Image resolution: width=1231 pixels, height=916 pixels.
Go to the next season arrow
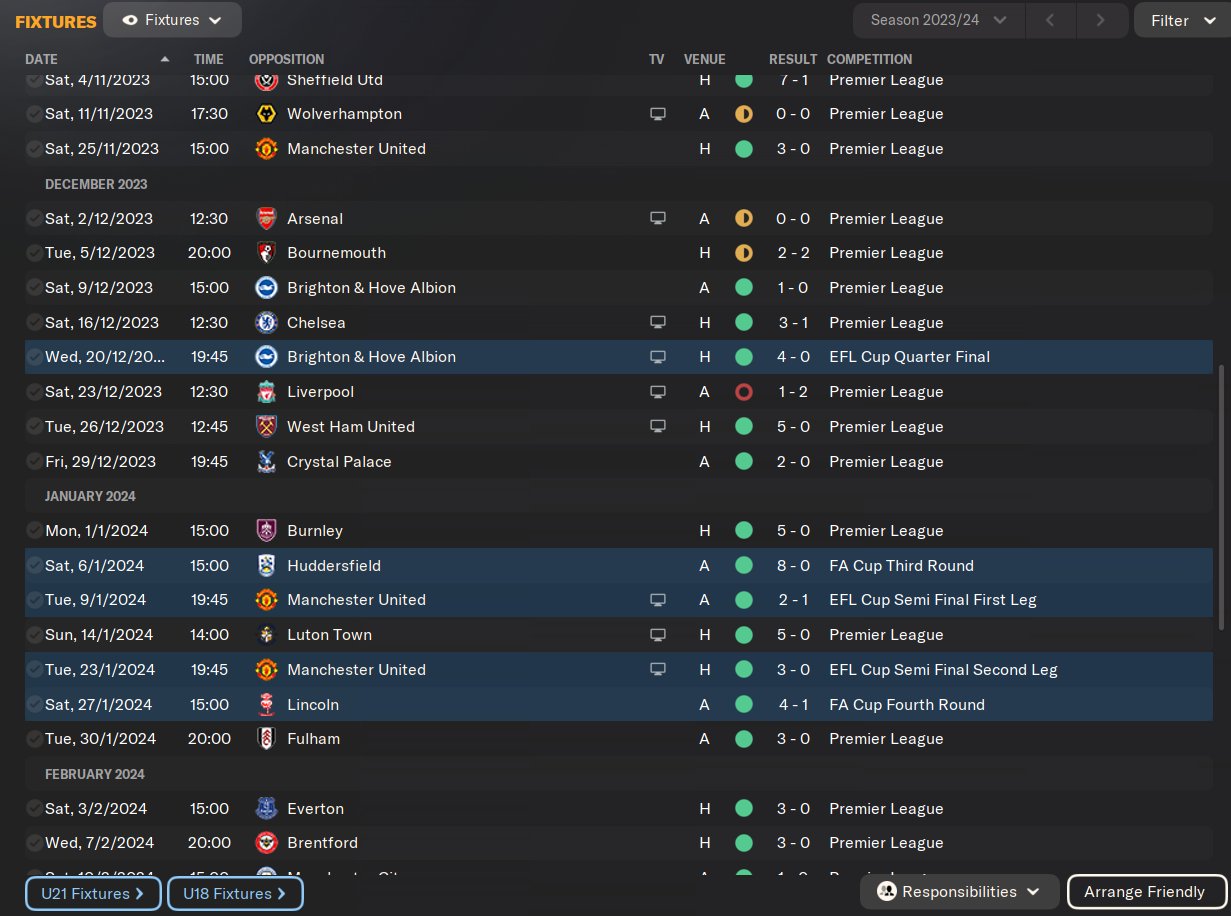pos(1100,20)
